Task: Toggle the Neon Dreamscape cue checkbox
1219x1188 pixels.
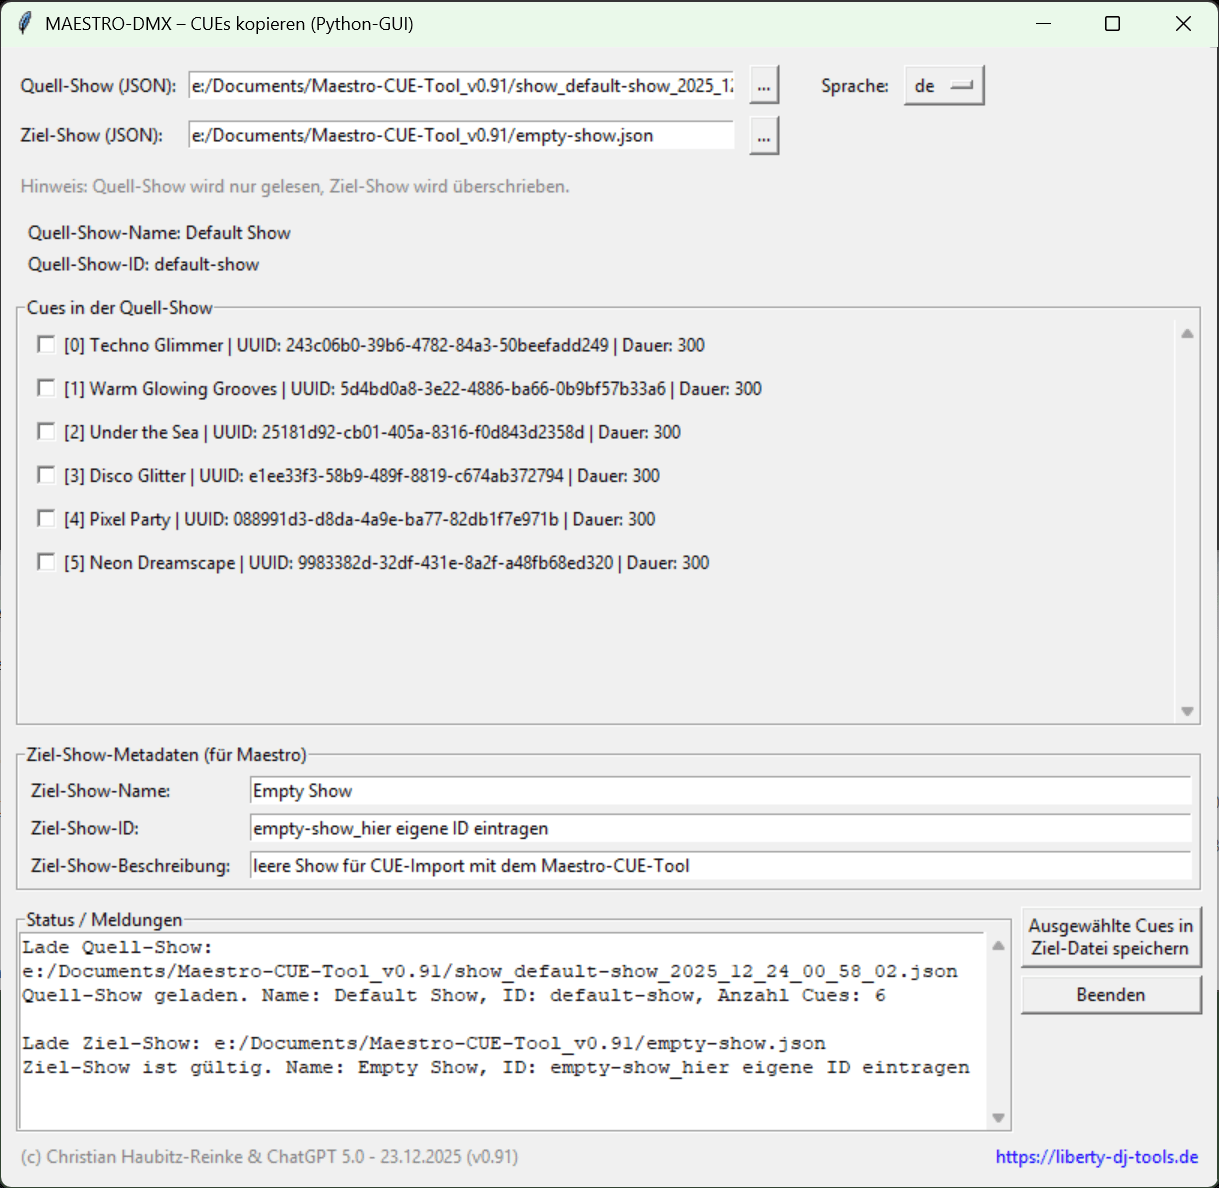Action: [x=46, y=562]
